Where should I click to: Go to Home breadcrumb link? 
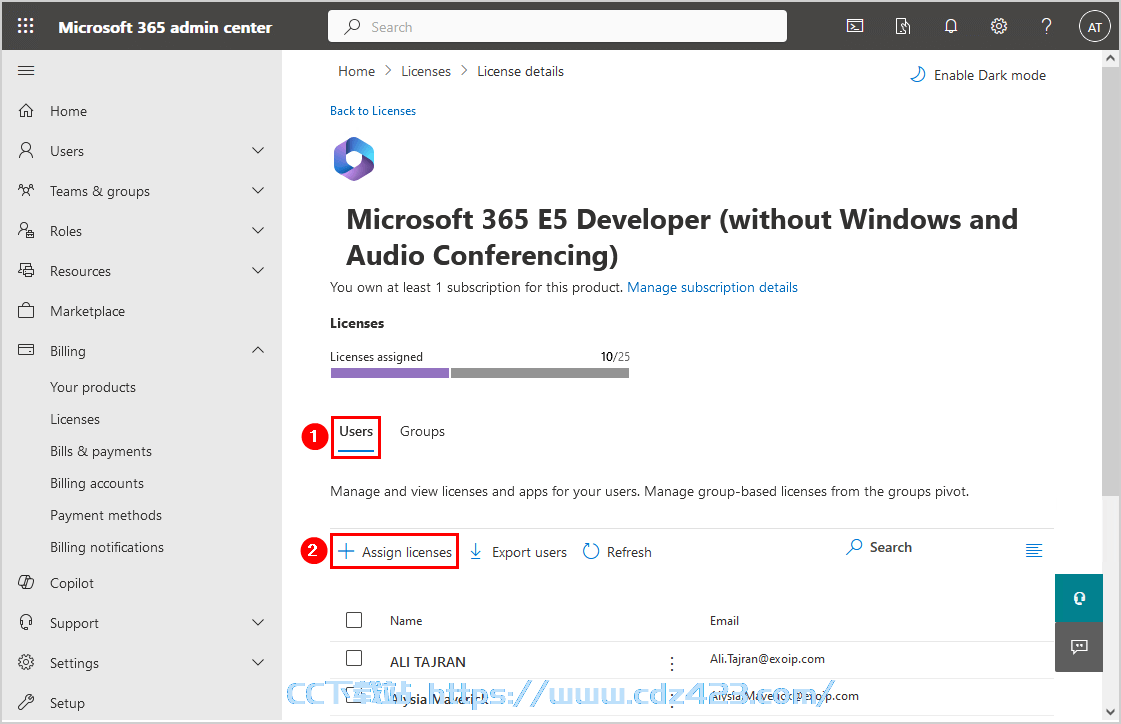click(356, 71)
